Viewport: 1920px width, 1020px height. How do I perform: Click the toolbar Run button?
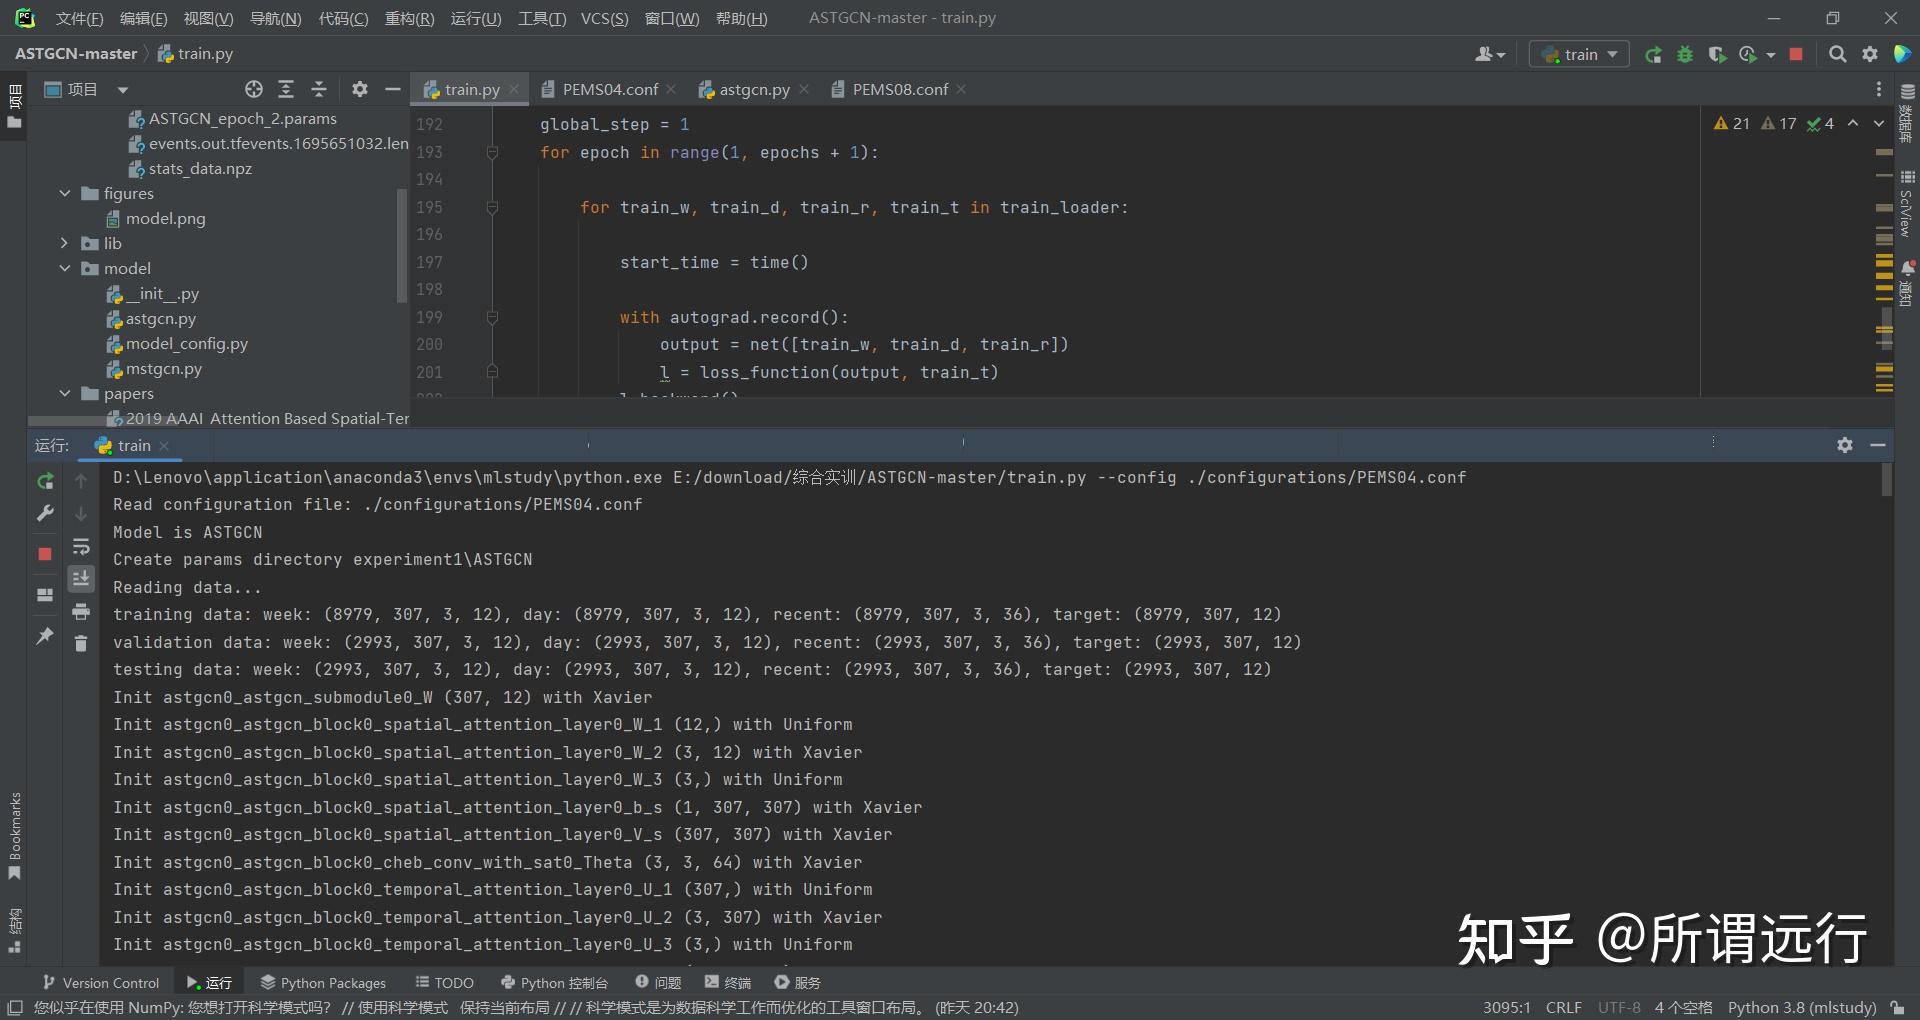pyautogui.click(x=1654, y=55)
